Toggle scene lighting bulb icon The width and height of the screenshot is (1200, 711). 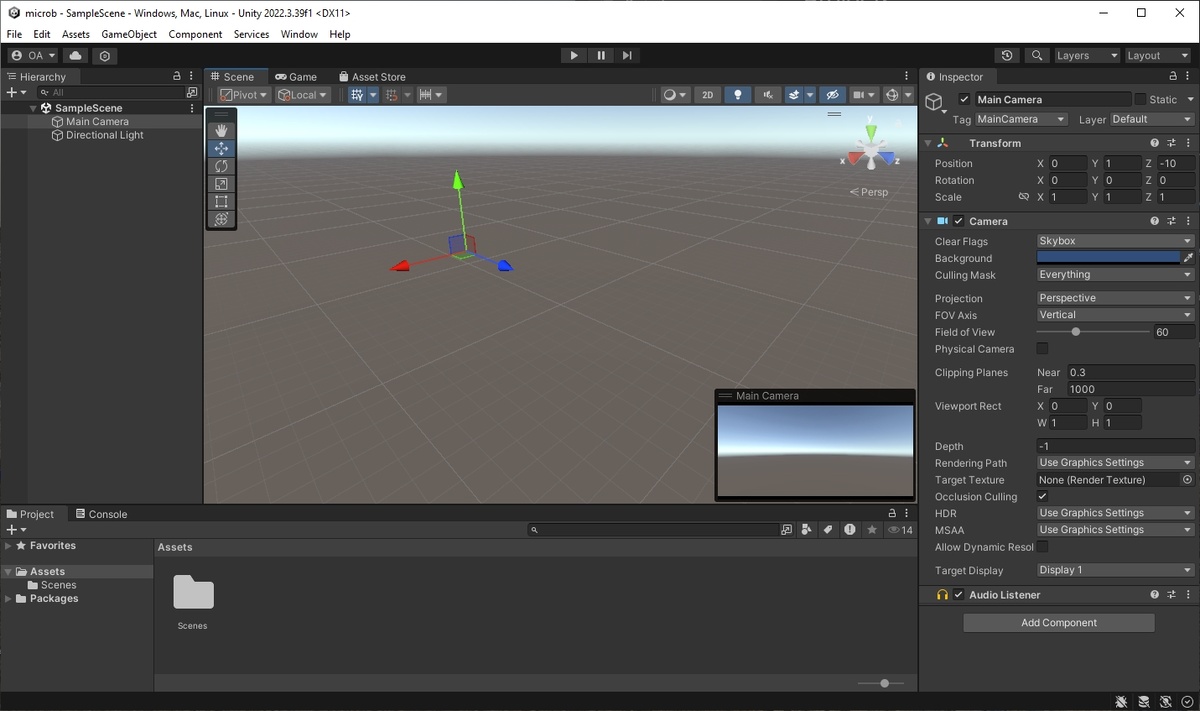click(x=738, y=95)
